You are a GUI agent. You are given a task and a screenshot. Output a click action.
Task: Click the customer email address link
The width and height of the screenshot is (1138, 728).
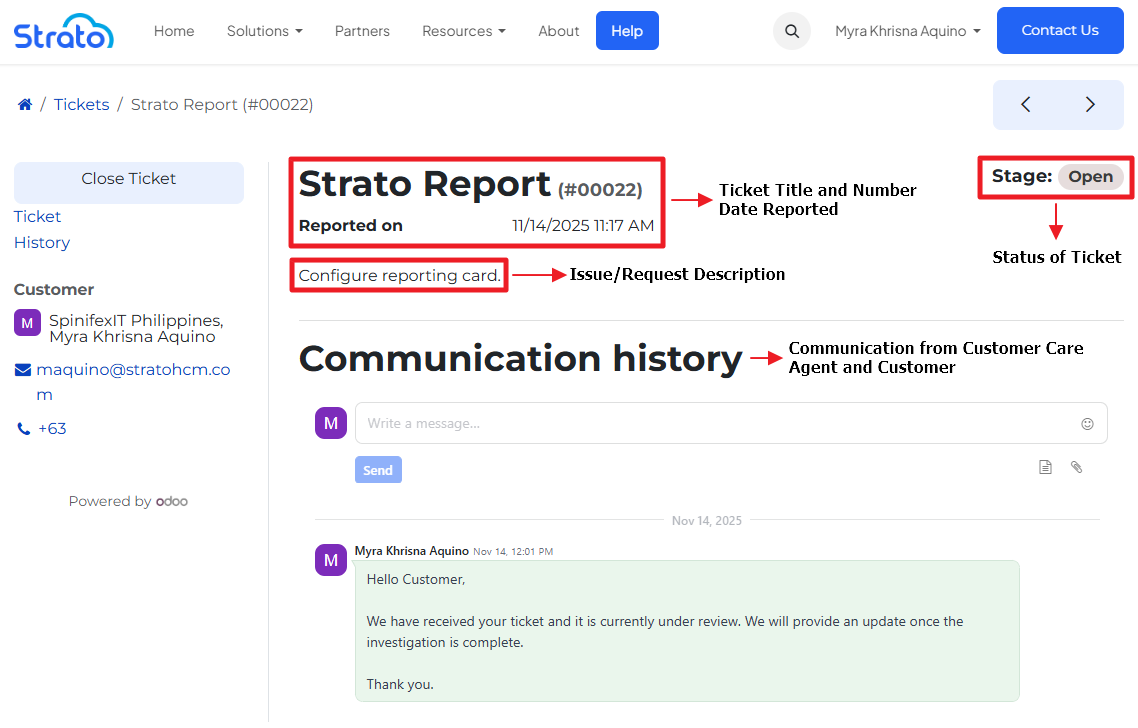(133, 370)
